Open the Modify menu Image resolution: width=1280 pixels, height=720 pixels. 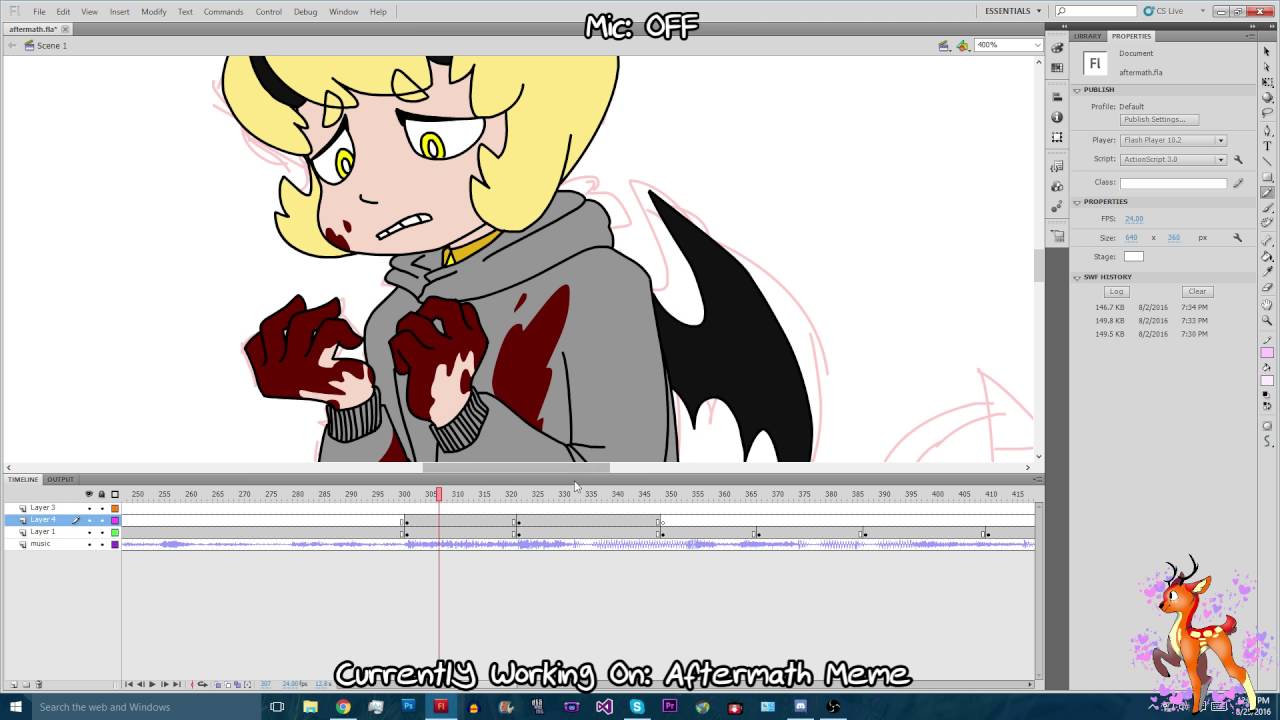[154, 12]
